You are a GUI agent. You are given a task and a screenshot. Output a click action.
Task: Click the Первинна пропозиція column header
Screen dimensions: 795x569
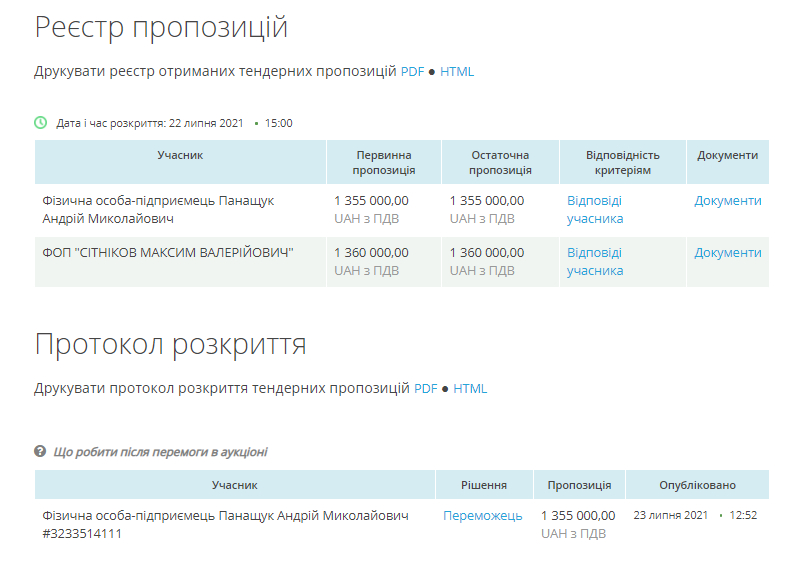coord(384,162)
